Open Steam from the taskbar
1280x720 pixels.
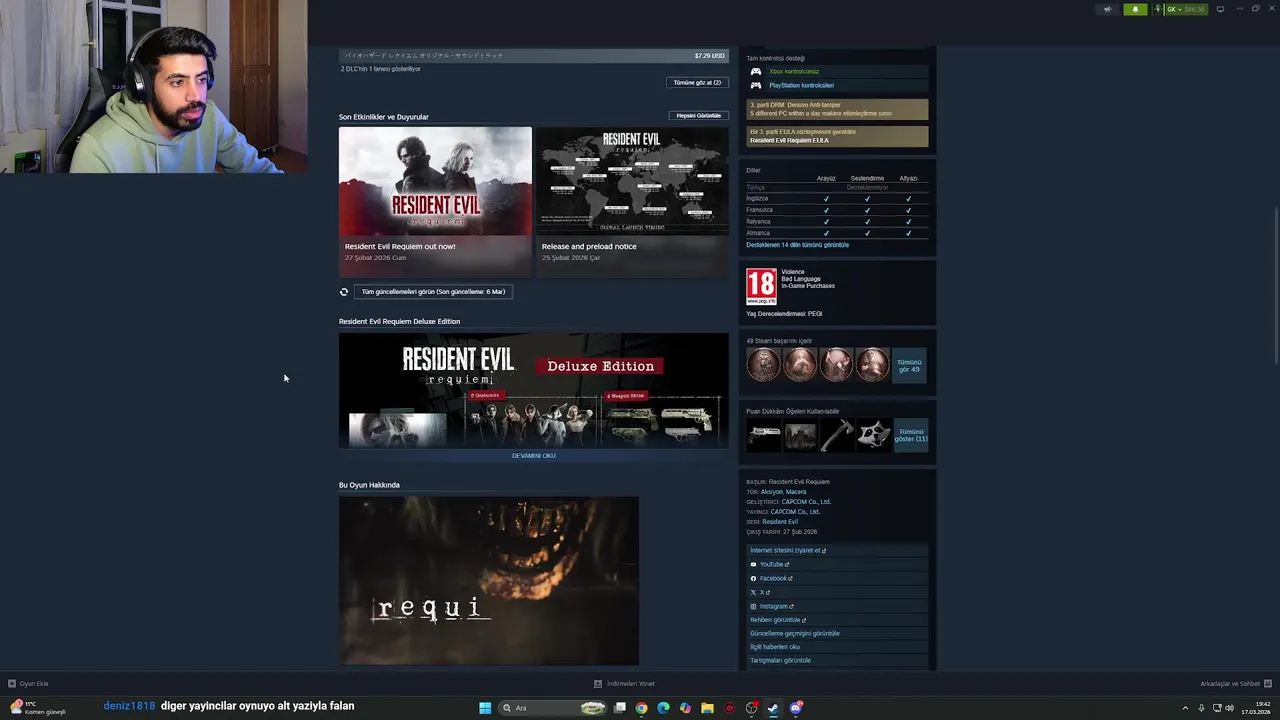[773, 708]
